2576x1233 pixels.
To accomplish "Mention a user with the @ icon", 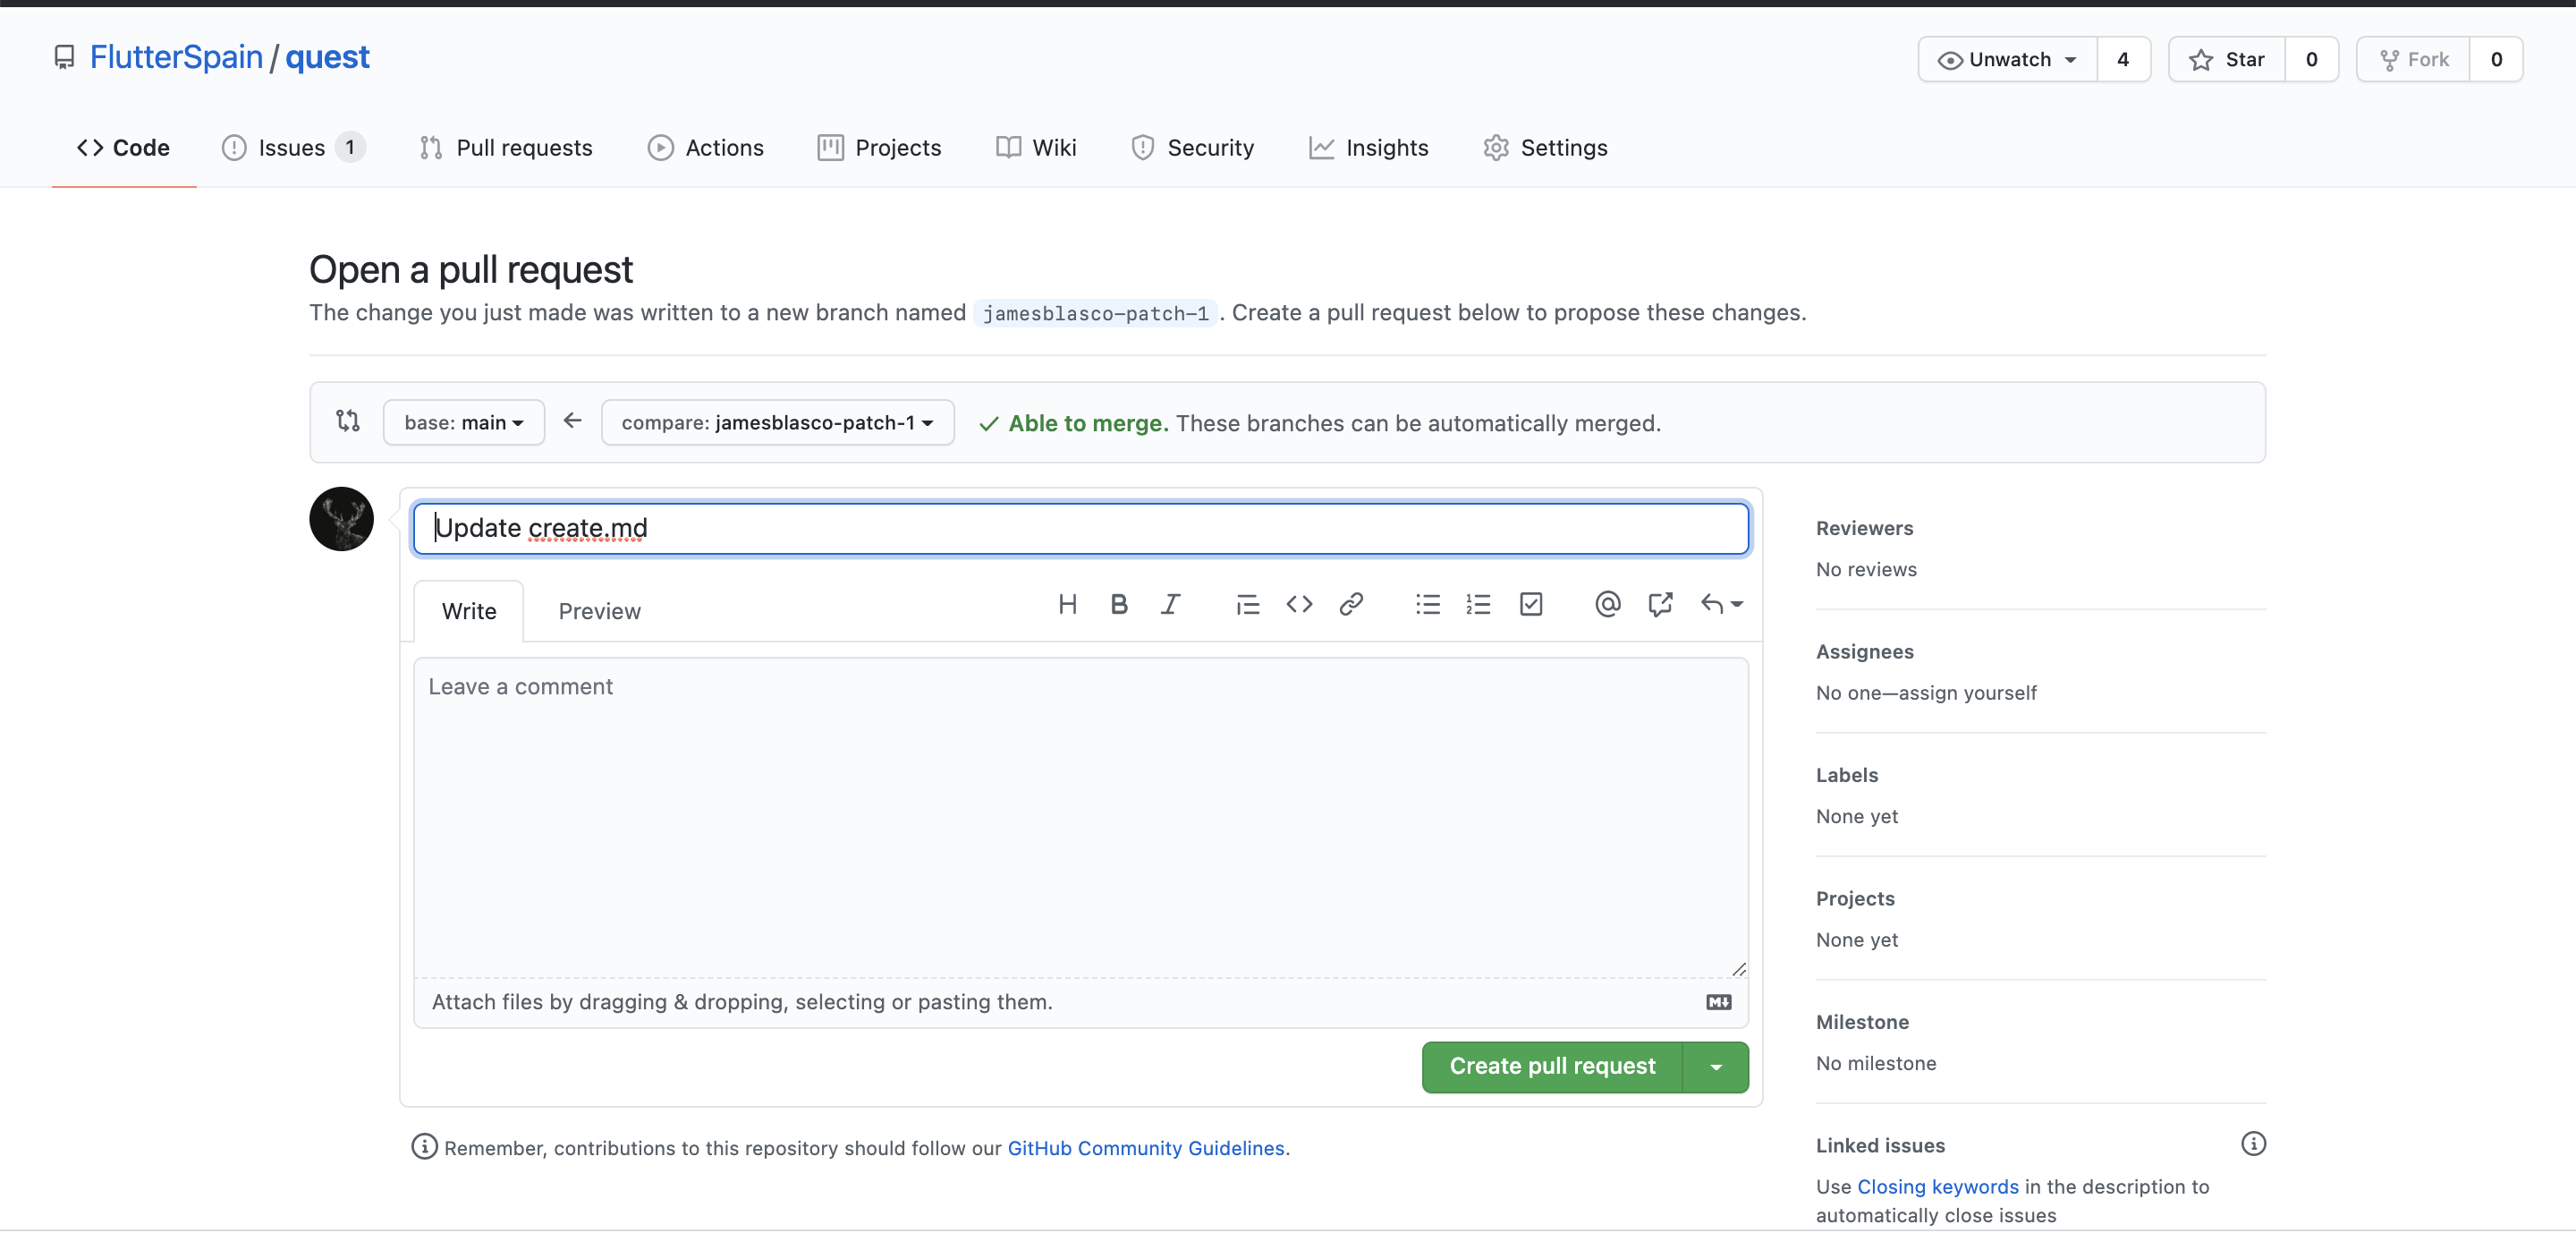I will coord(1607,604).
